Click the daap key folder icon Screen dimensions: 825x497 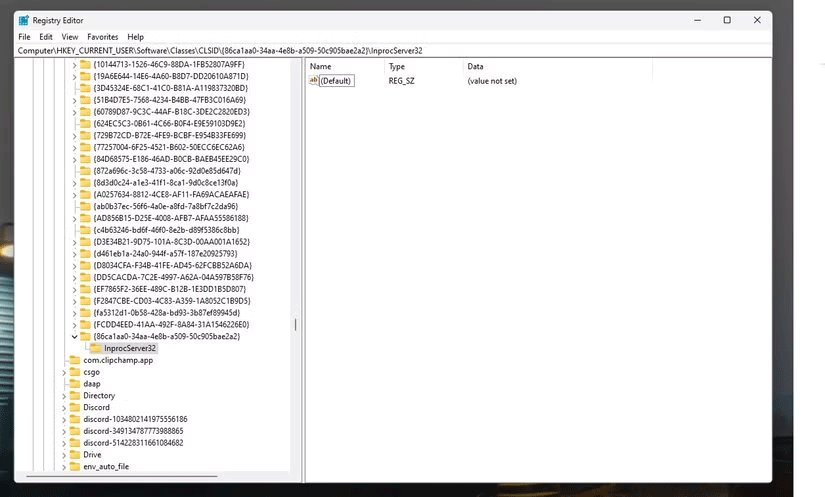(74, 384)
